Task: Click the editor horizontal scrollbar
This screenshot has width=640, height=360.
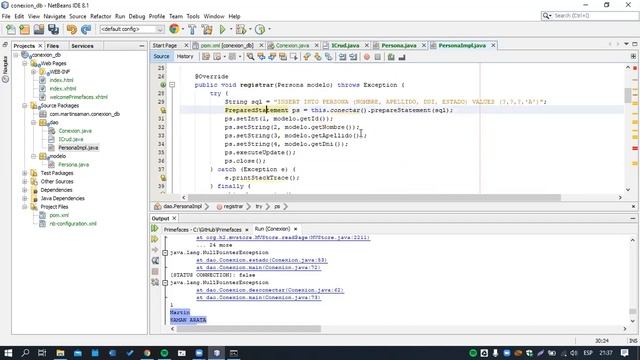Action: pos(374,198)
